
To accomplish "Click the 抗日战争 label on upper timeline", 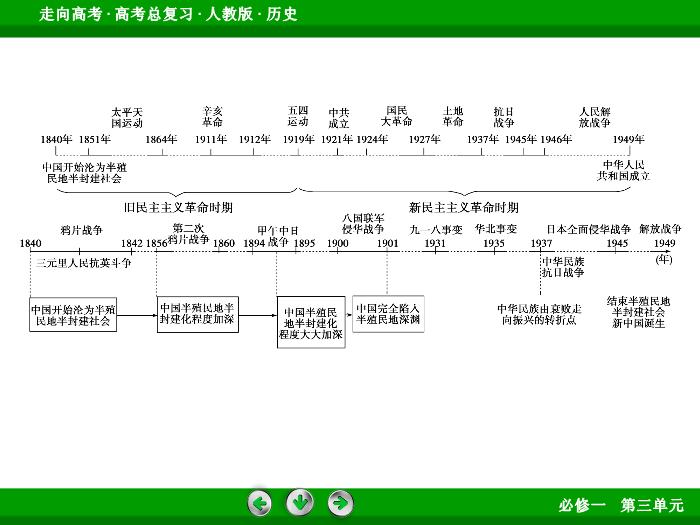I will coord(504,117).
